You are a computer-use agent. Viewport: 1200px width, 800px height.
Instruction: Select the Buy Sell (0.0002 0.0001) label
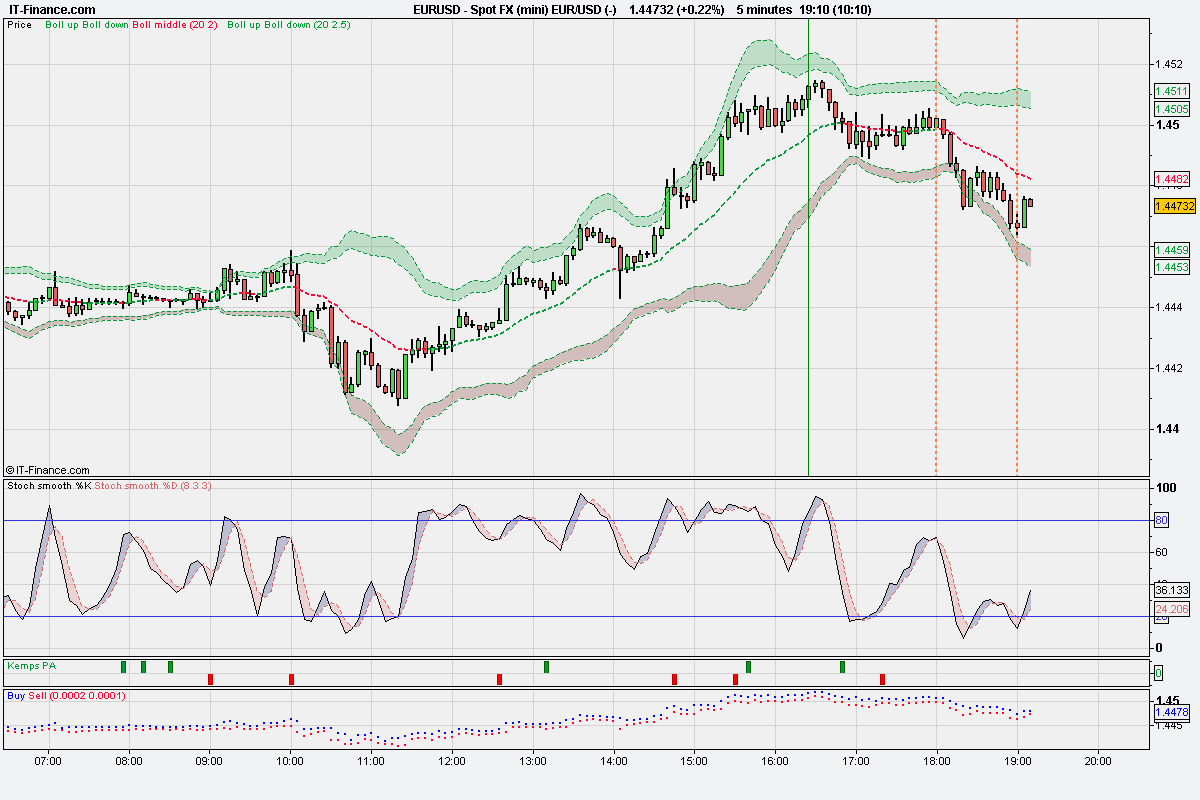65,694
